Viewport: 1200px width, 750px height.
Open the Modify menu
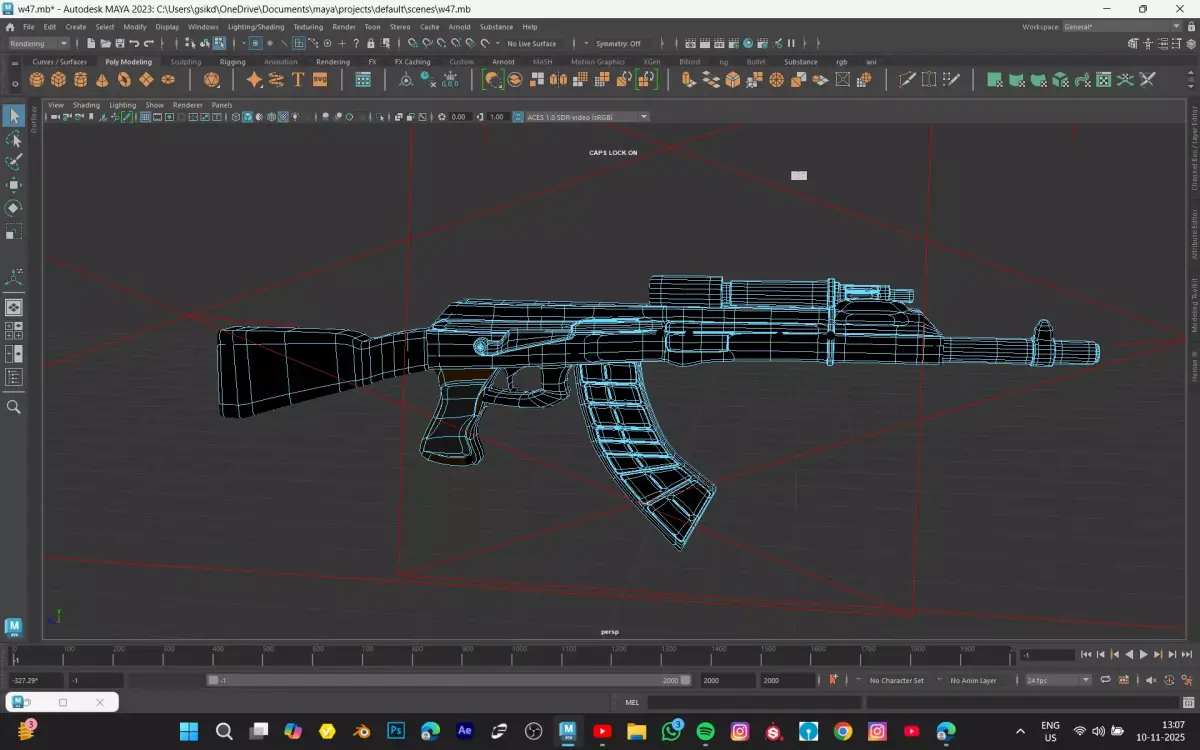[x=135, y=27]
